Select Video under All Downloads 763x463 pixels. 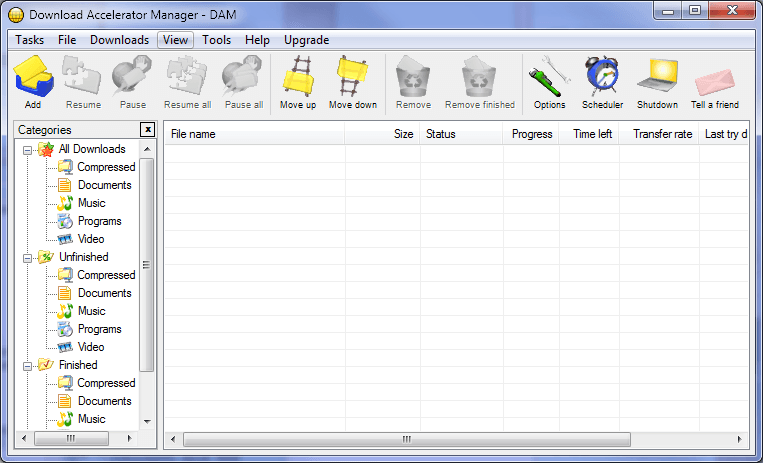tap(91, 239)
